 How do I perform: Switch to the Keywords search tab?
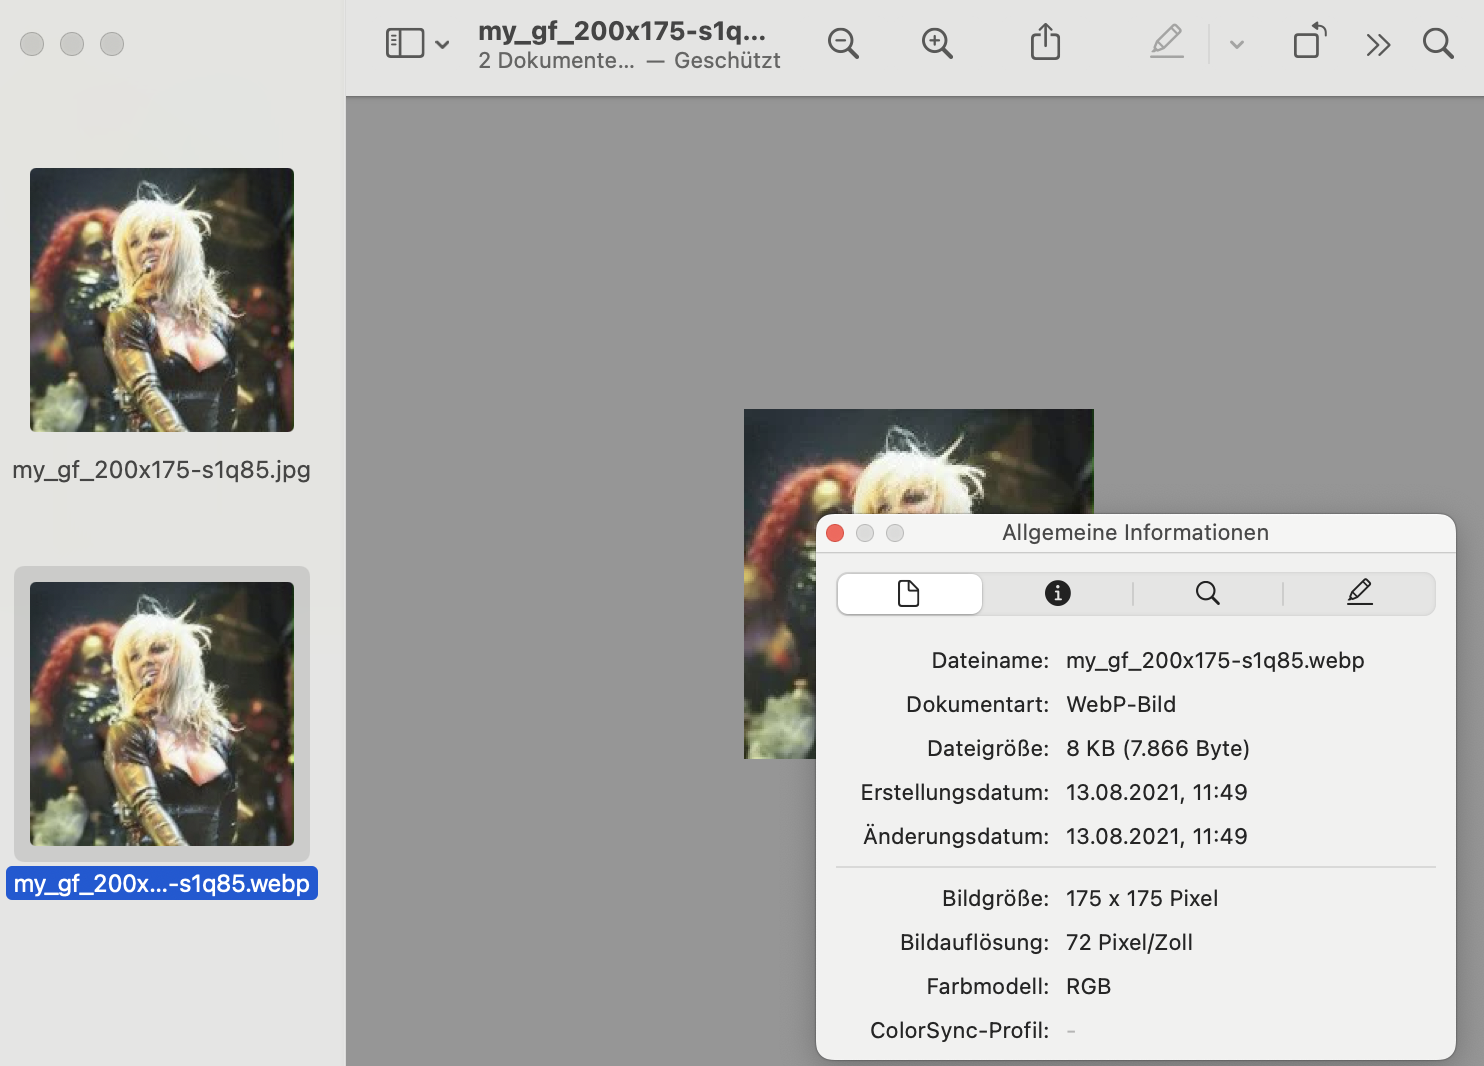point(1208,593)
